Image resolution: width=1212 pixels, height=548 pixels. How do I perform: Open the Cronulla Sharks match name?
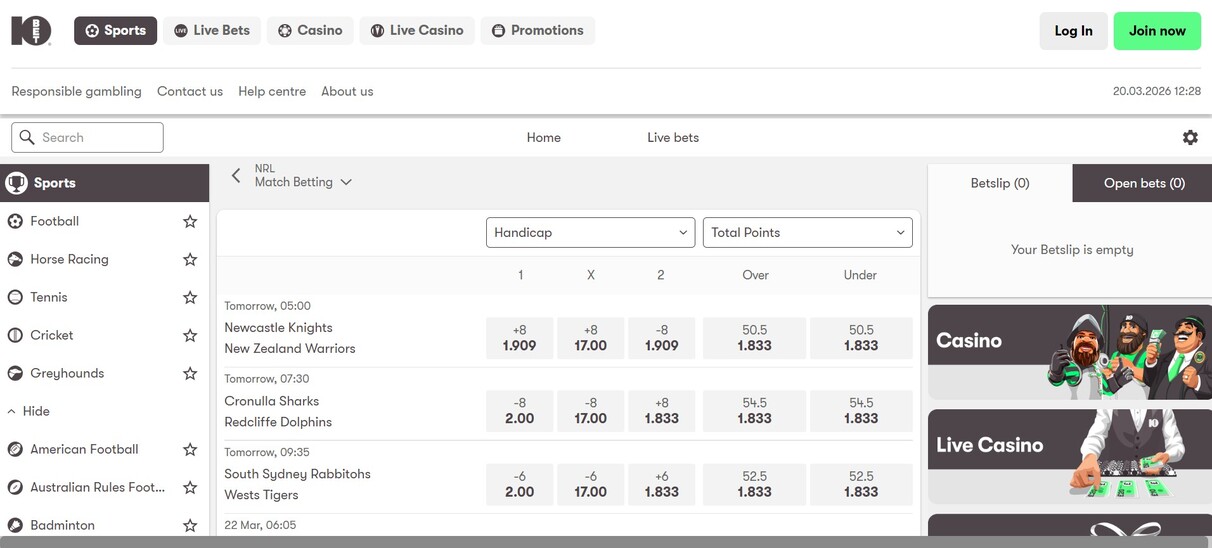point(271,401)
